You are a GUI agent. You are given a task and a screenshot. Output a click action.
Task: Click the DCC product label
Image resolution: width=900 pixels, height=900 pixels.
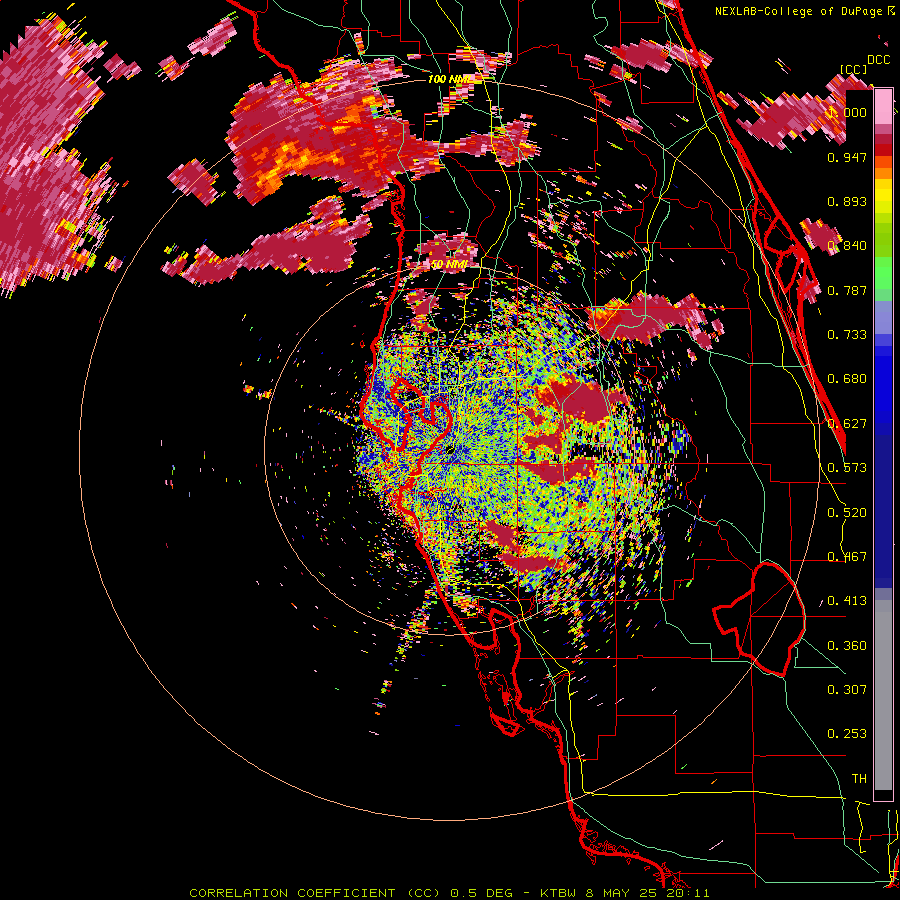878,60
